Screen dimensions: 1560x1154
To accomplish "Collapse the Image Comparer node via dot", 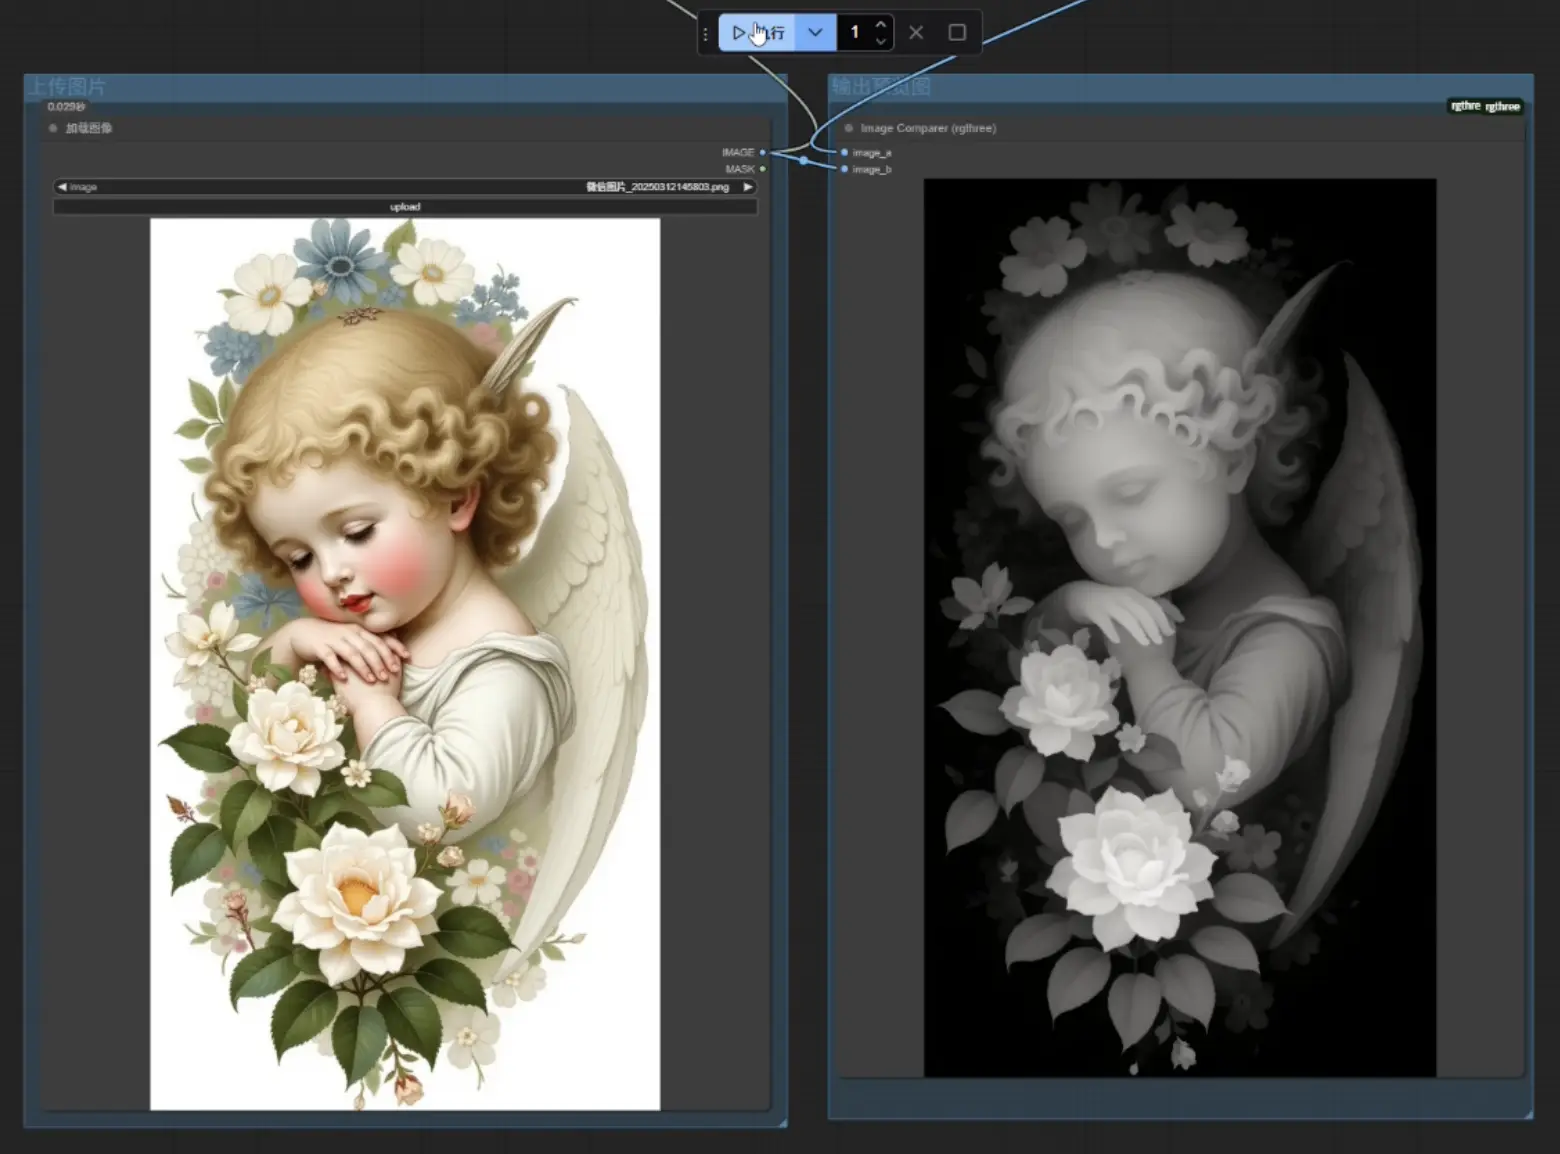I will tap(849, 128).
